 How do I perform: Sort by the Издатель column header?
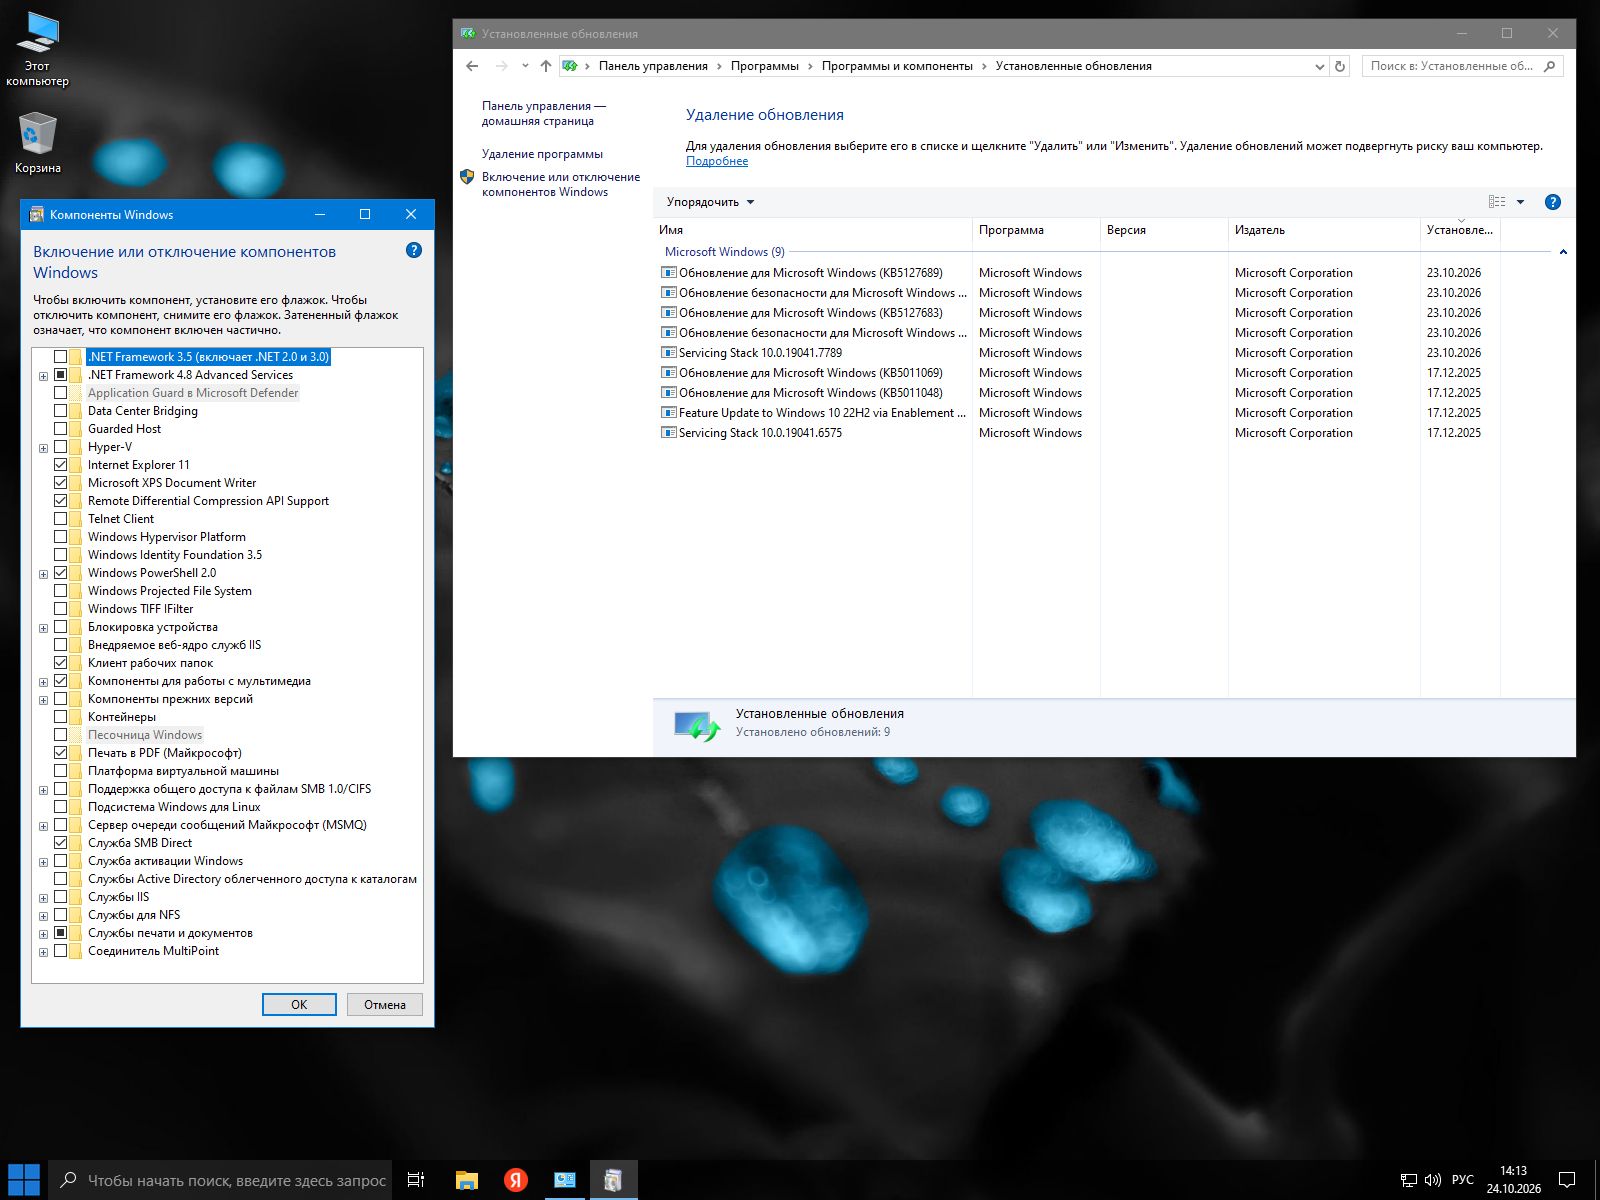pyautogui.click(x=1324, y=230)
